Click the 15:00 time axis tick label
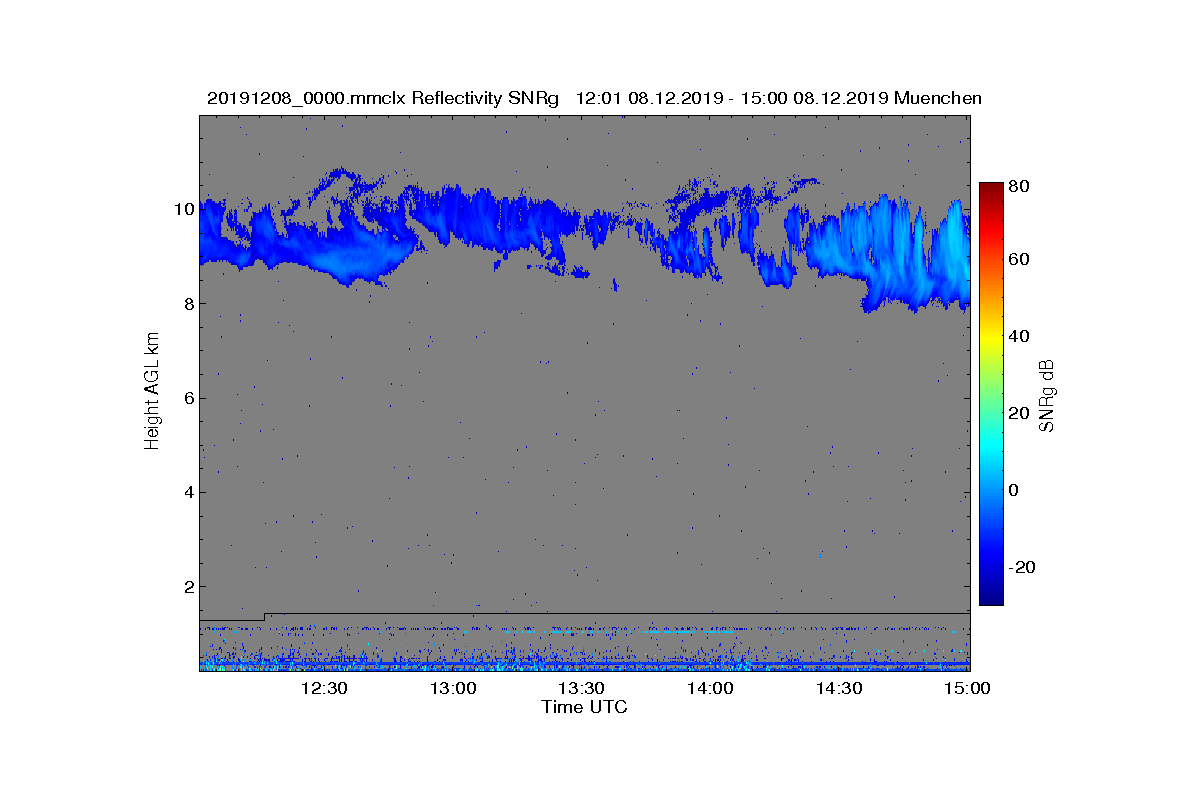The image size is (1200, 800). tap(967, 688)
